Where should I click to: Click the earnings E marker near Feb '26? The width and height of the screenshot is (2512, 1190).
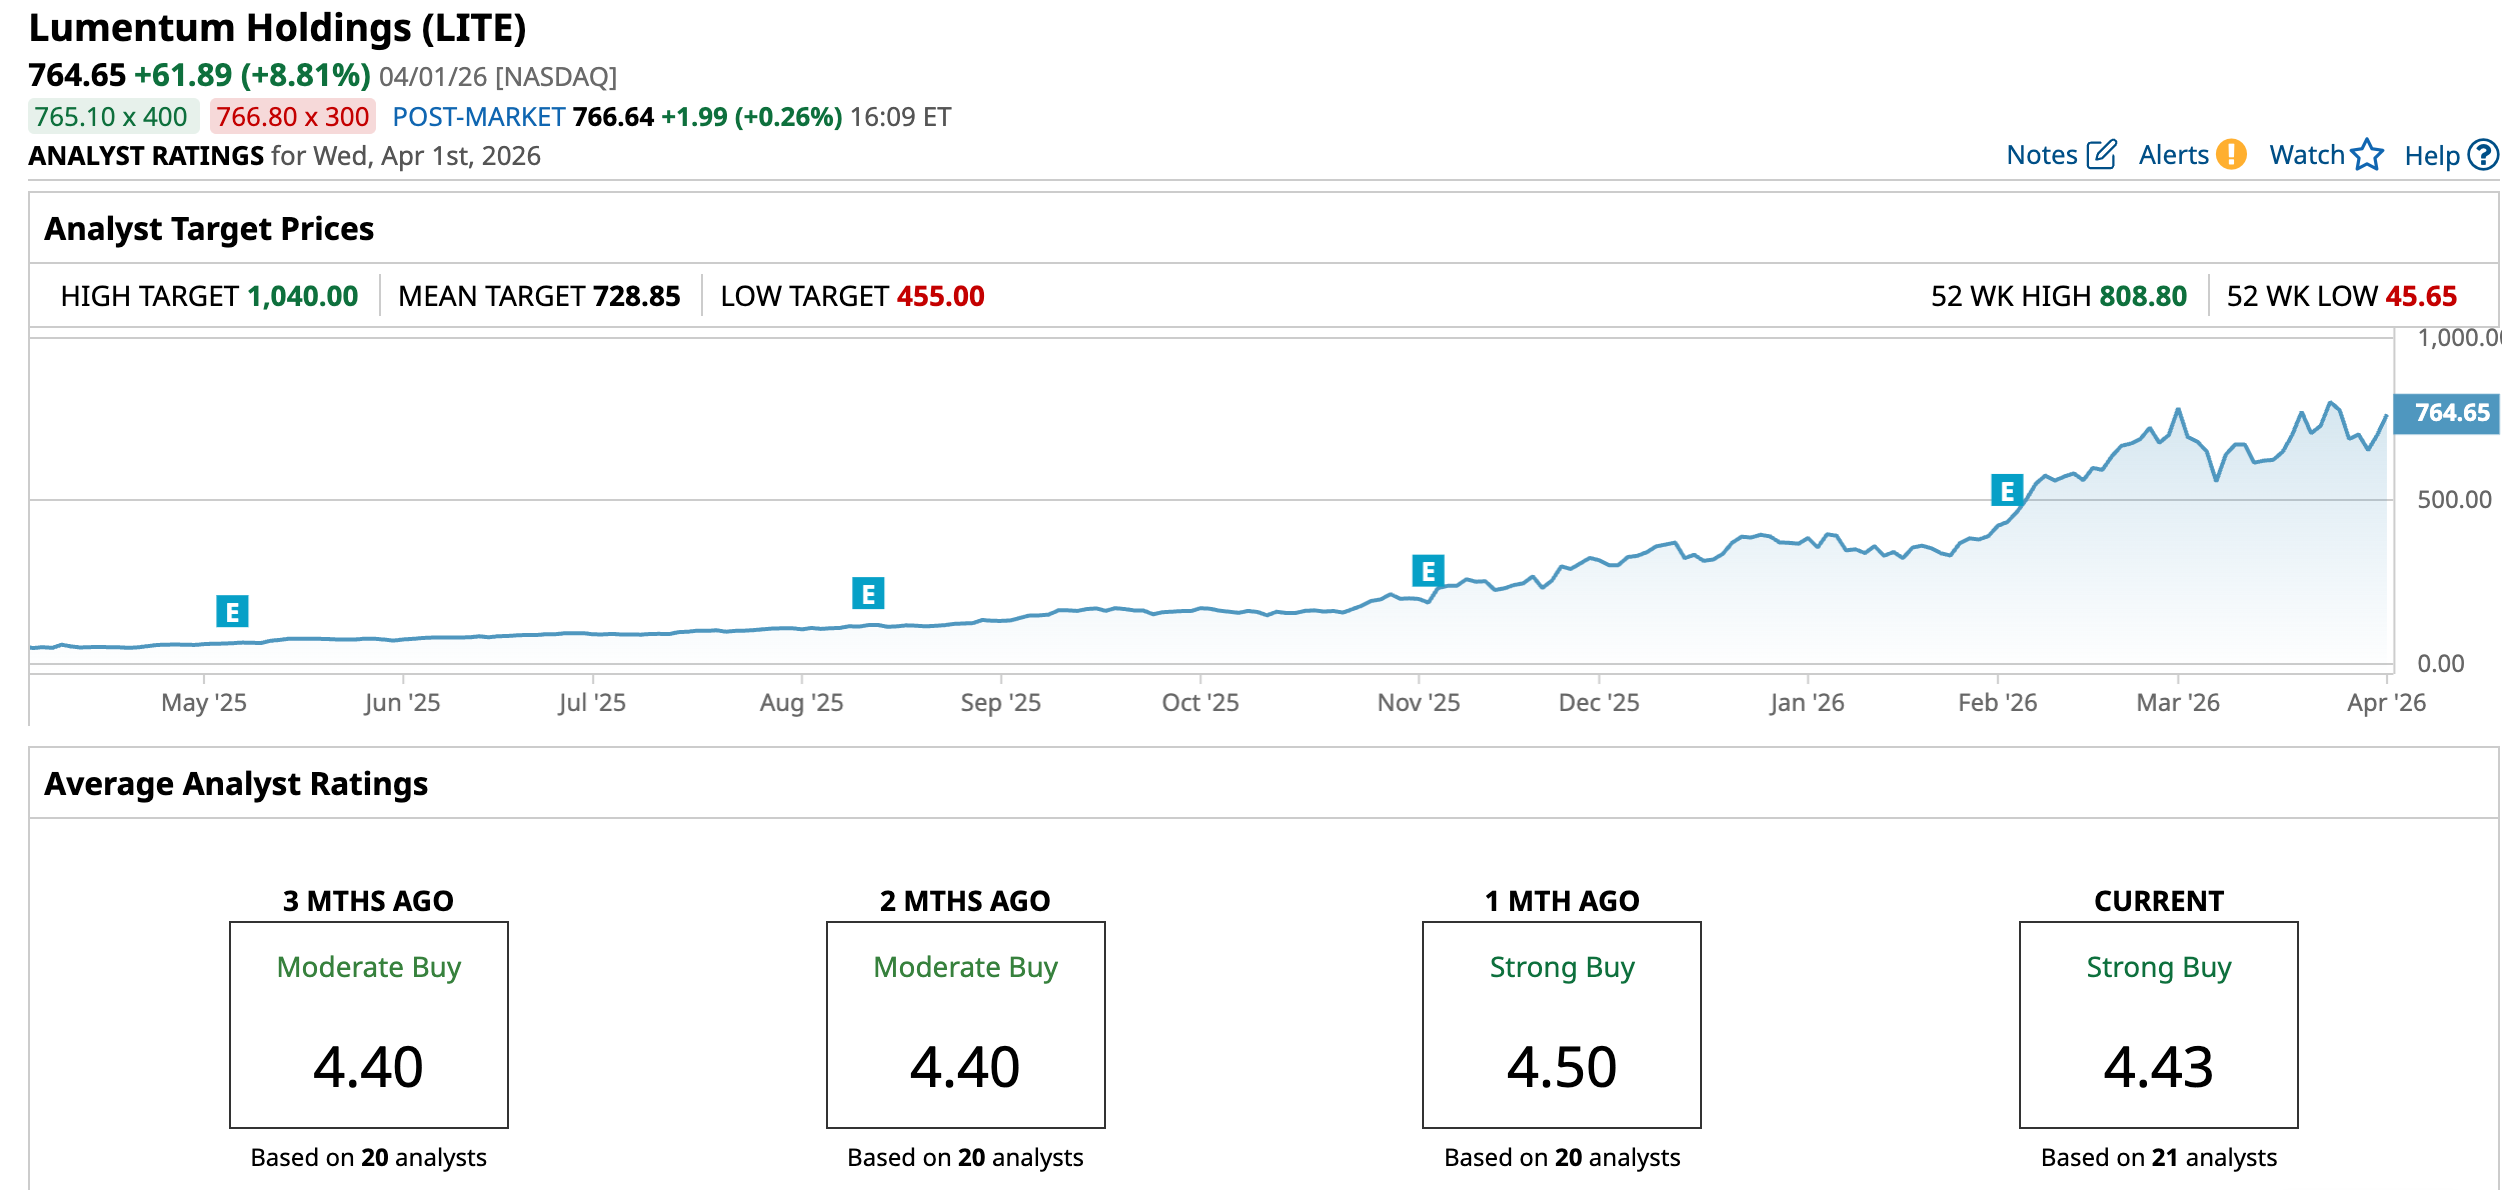[2006, 491]
